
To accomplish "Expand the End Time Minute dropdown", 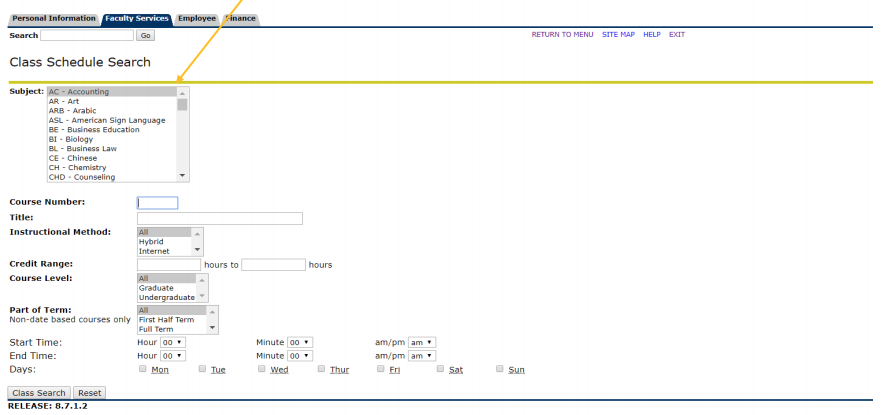I will (300, 355).
